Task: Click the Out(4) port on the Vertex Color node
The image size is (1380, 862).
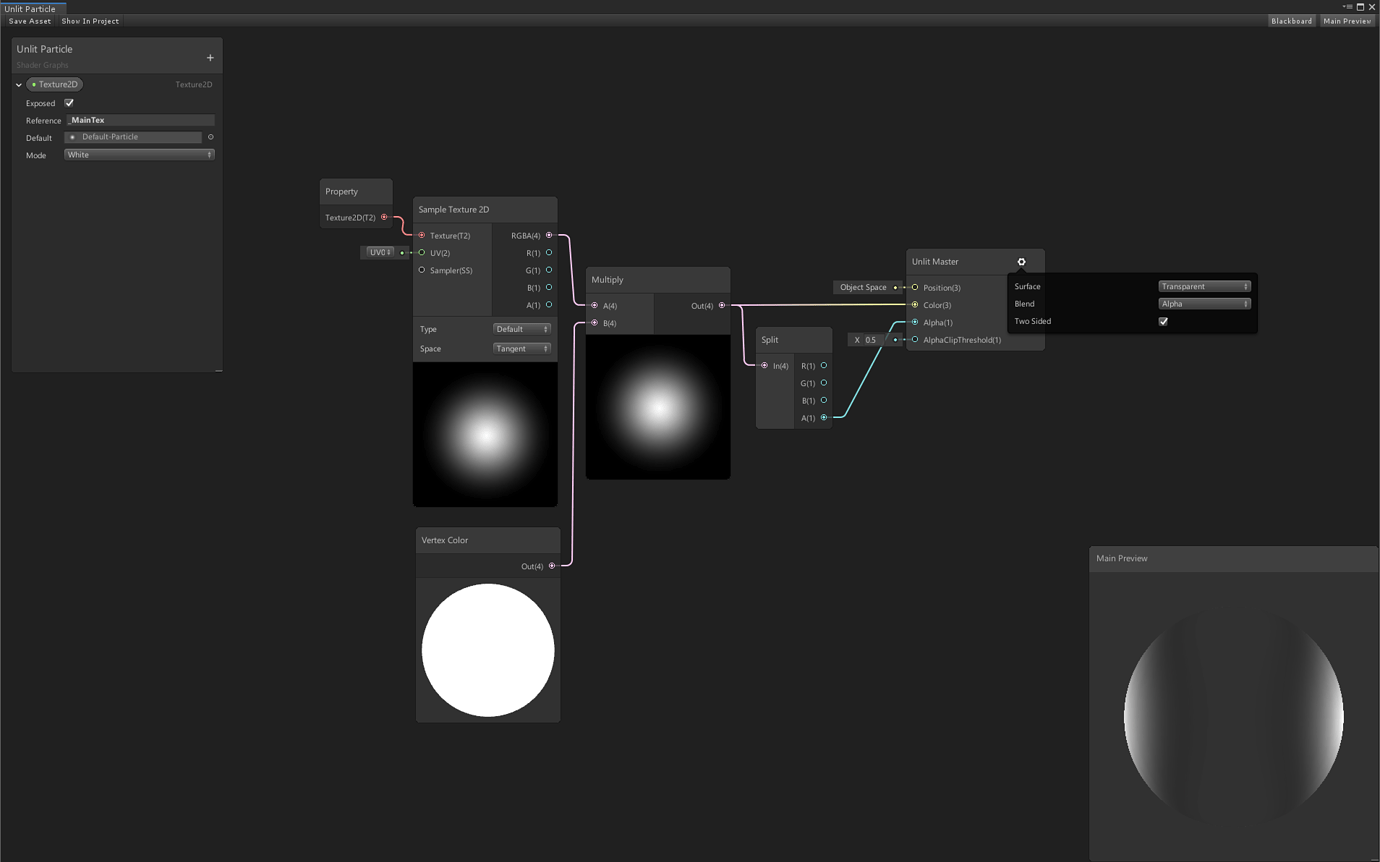Action: pyautogui.click(x=551, y=566)
